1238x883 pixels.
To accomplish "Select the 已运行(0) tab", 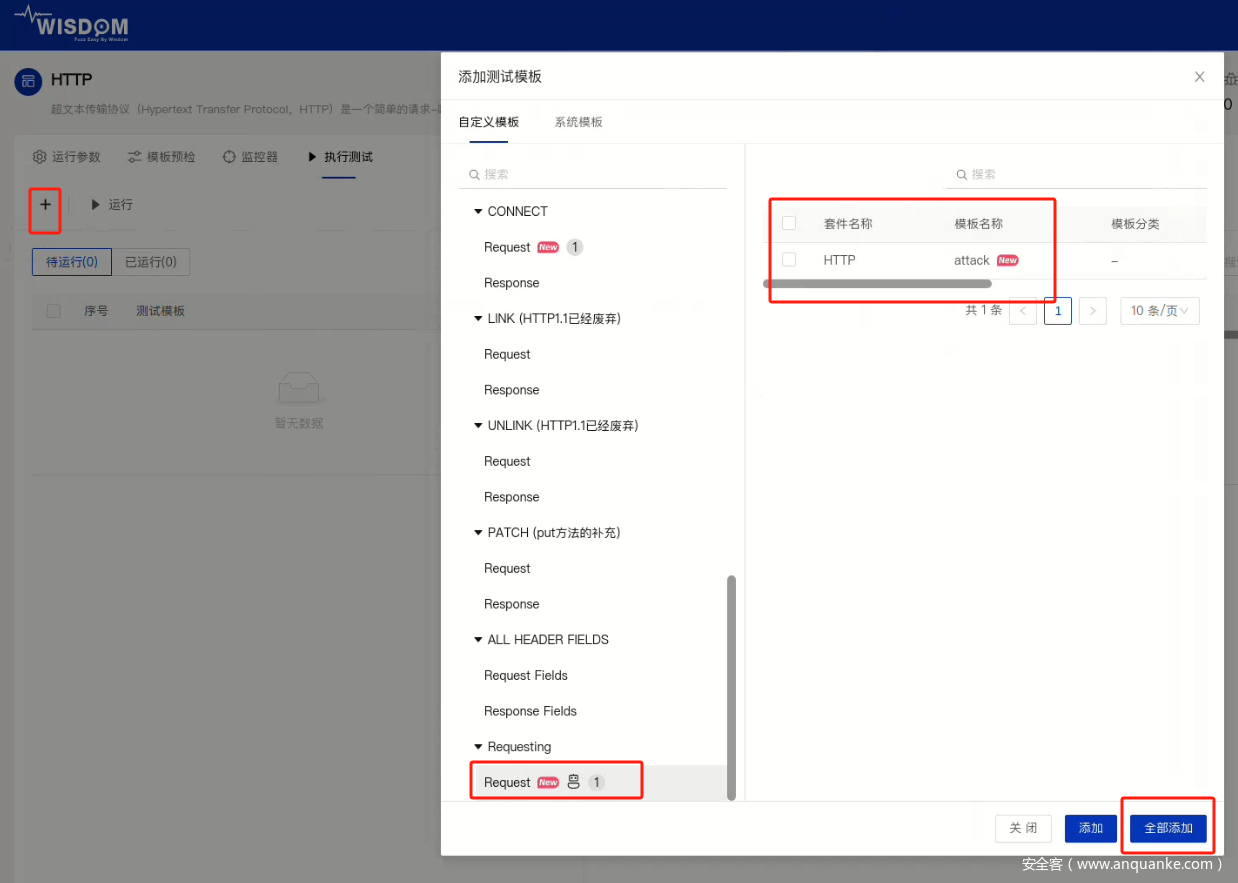I will pos(150,262).
